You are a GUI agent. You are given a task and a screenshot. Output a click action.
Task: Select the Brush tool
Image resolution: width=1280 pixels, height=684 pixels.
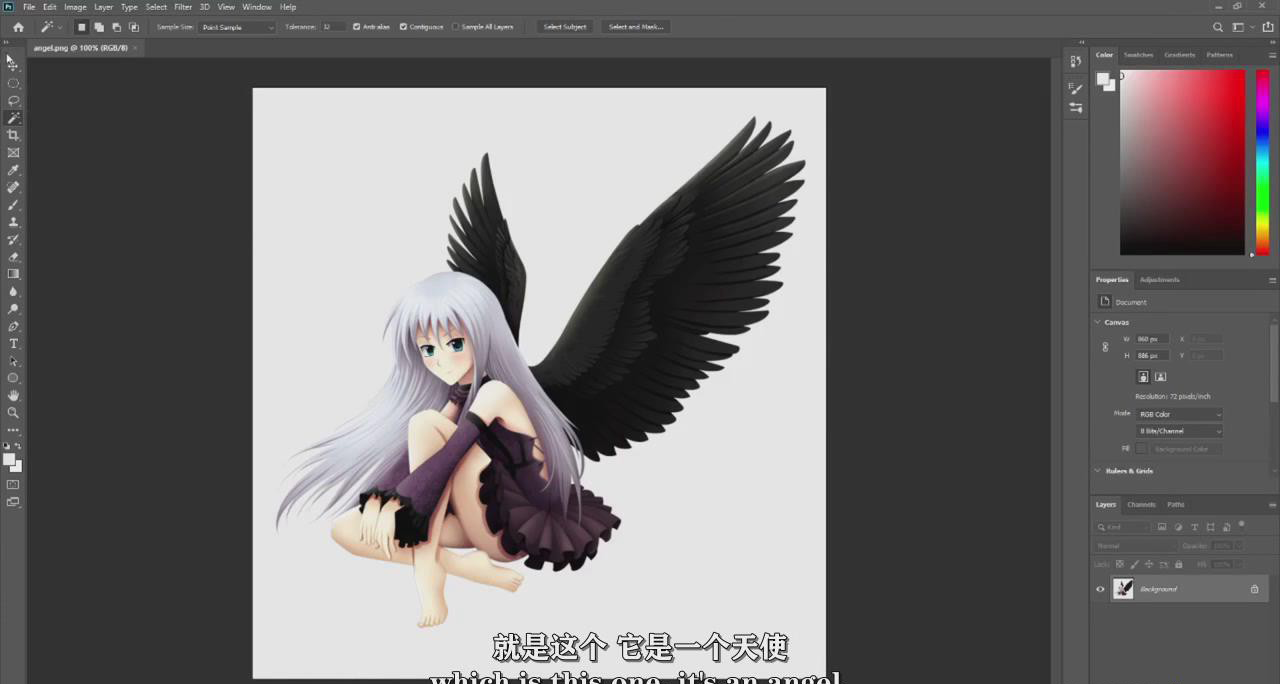(x=13, y=205)
